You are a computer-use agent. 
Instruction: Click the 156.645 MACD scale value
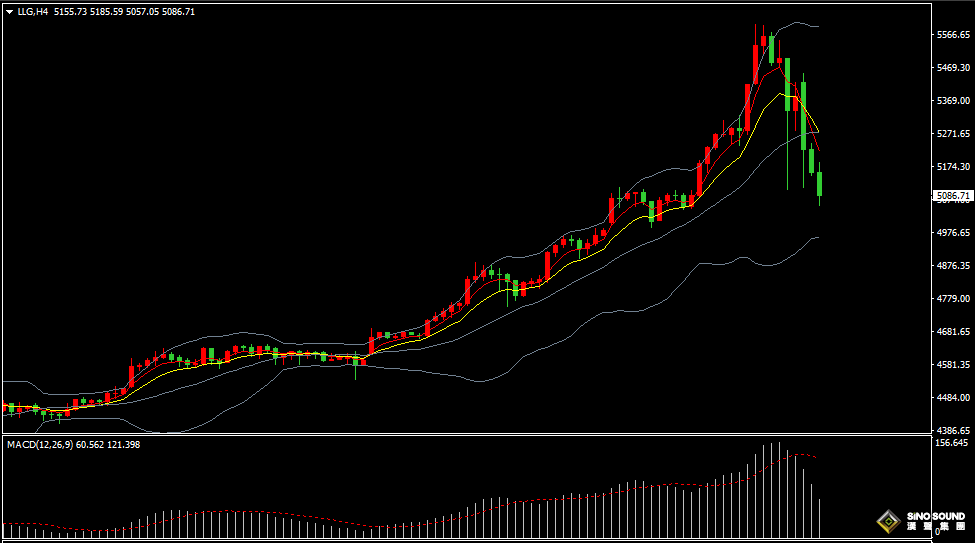(950, 443)
